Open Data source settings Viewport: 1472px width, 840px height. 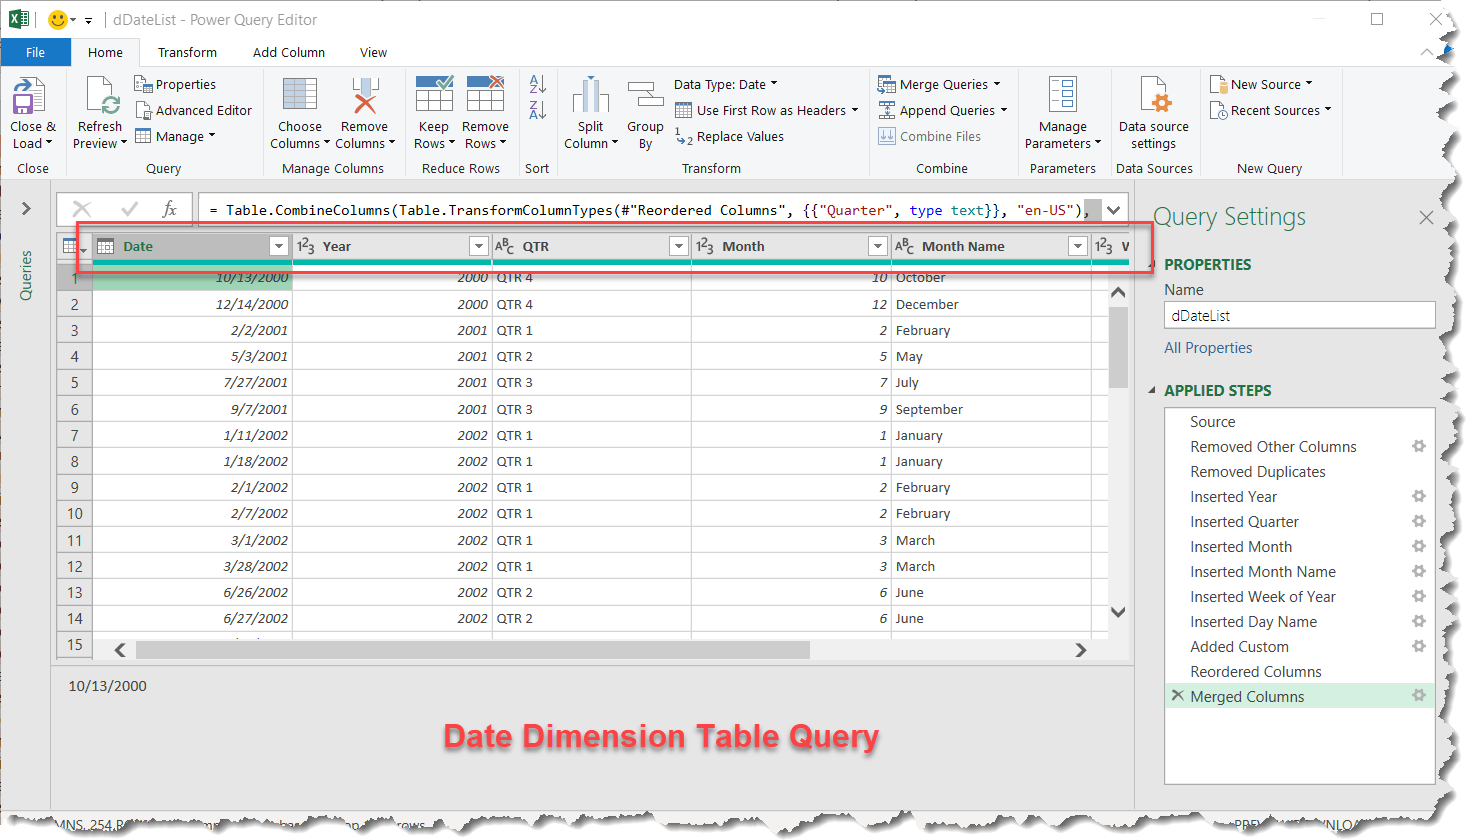1154,112
